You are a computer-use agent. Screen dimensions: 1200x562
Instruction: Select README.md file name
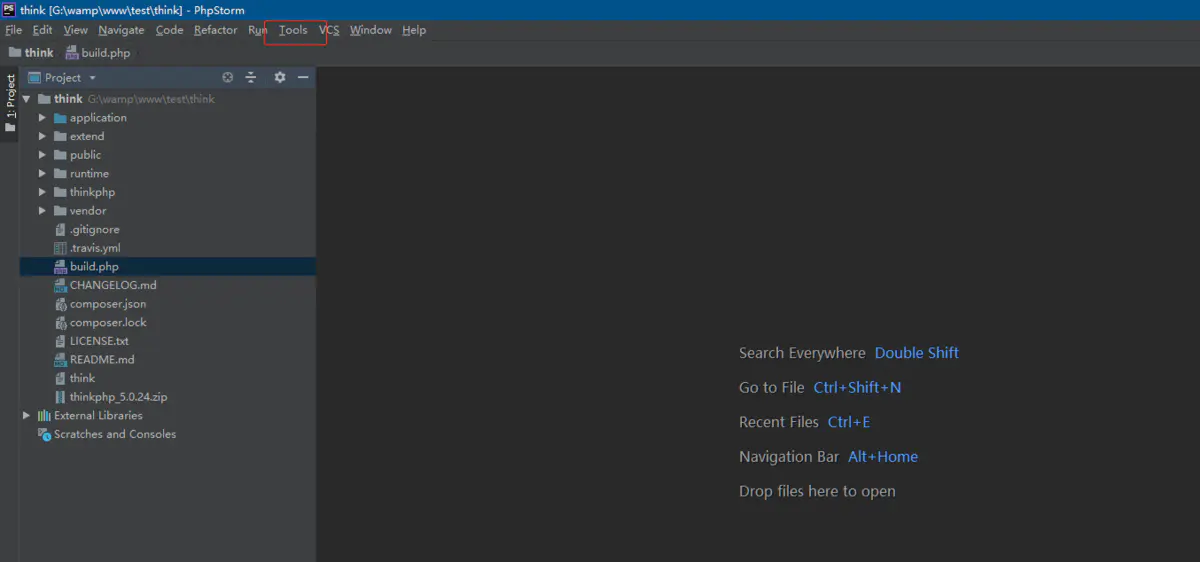click(102, 360)
